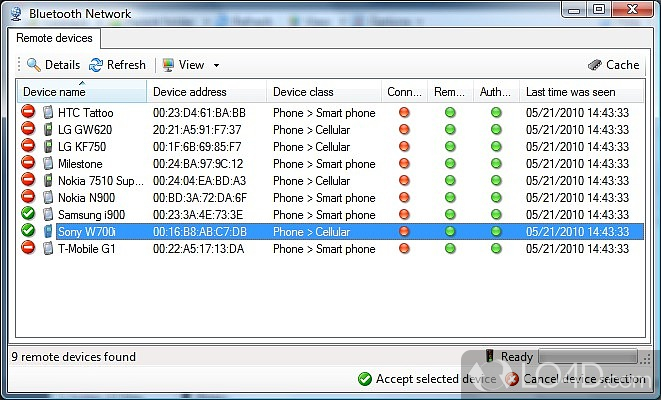Screen dimensions: 661x400
Task: Open the View dropdown arrow
Action: (216, 65)
